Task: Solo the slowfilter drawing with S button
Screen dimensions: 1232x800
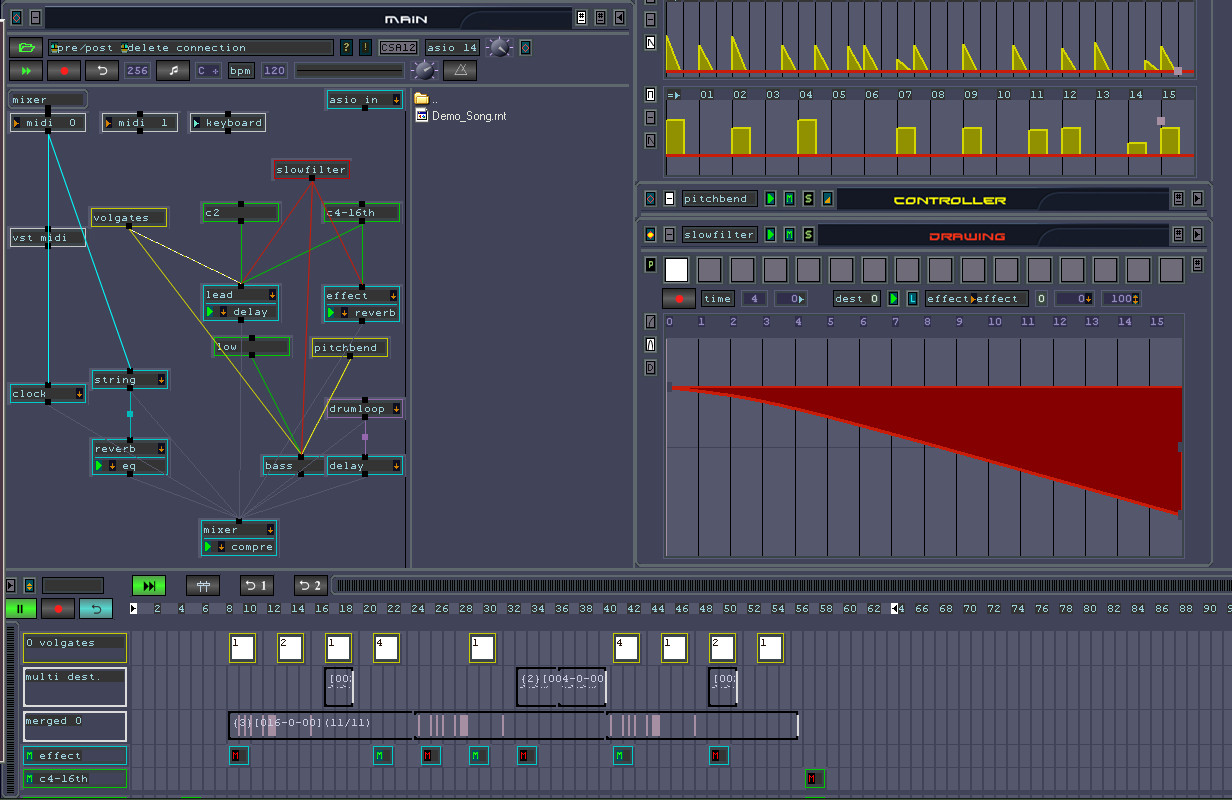Action: coord(808,235)
